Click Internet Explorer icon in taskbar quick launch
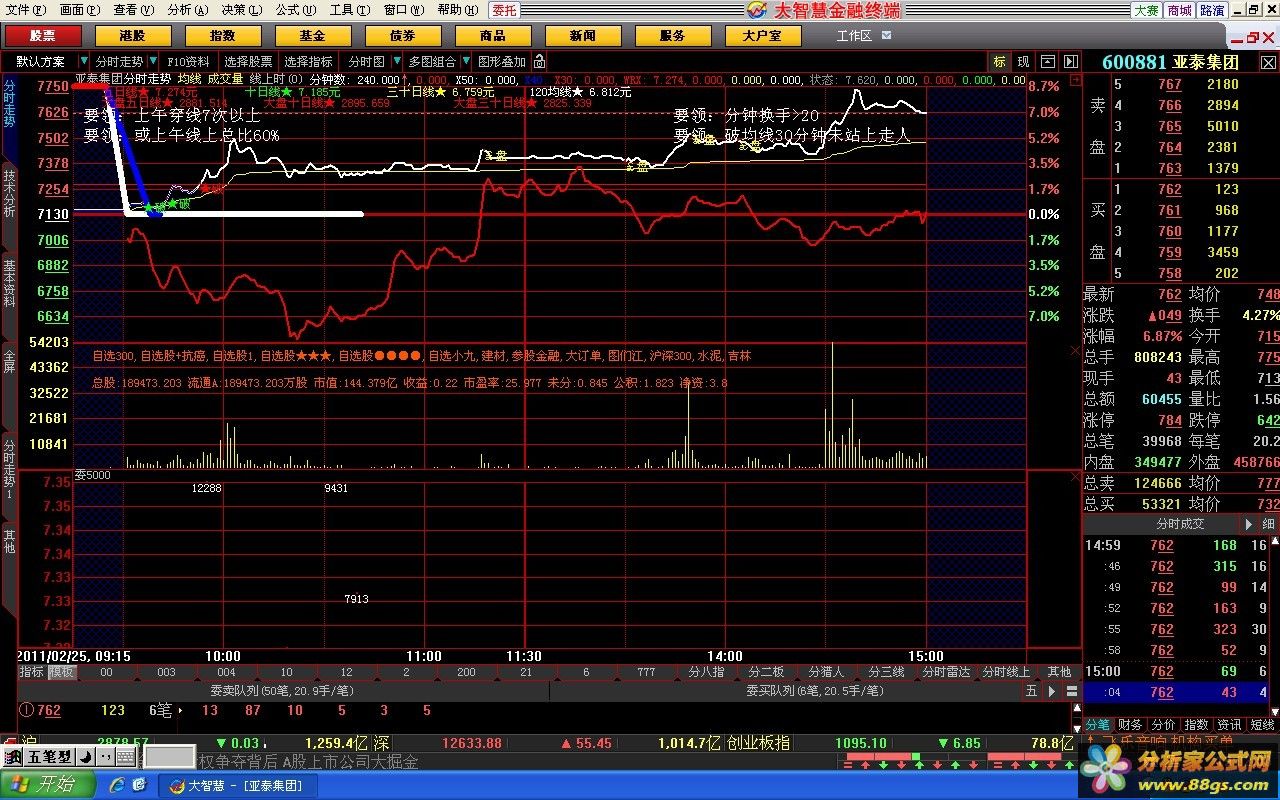 point(117,785)
